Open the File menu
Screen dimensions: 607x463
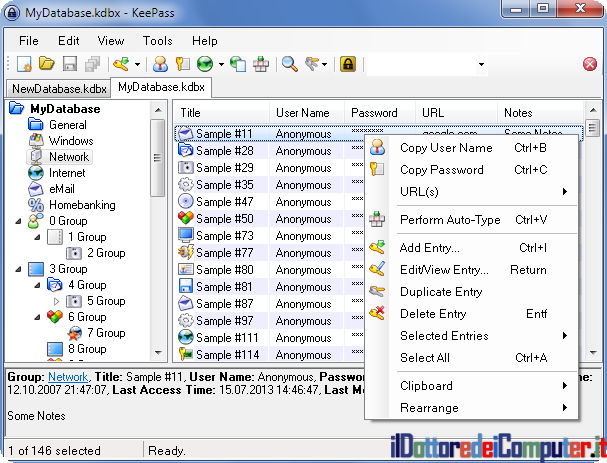coord(29,41)
